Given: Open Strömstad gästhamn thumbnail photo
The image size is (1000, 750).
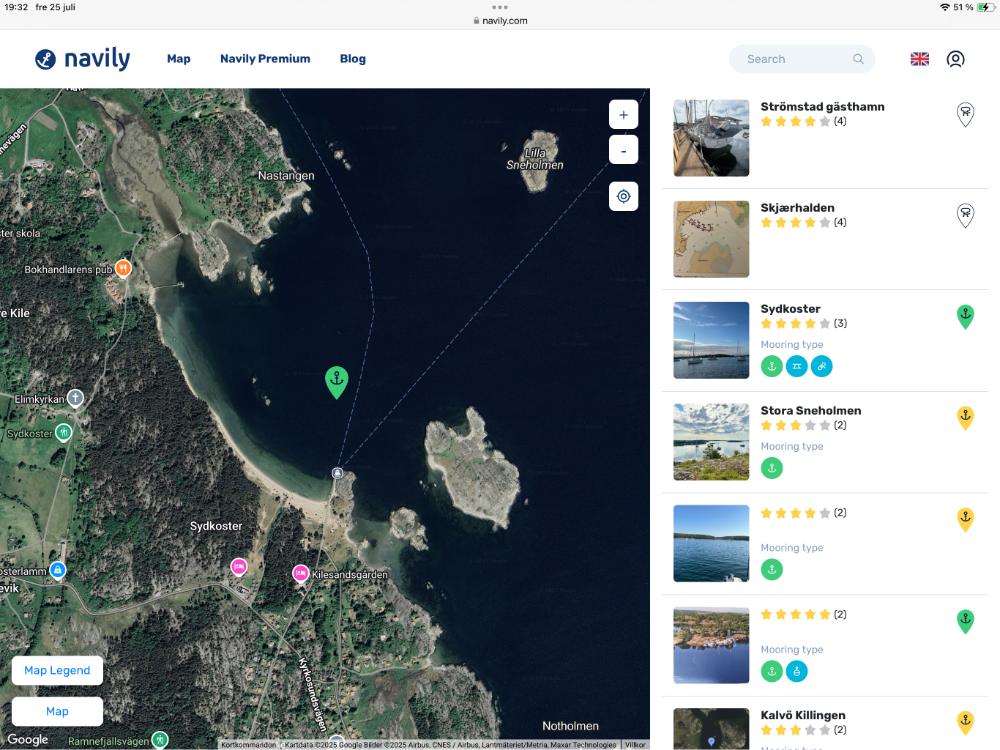Looking at the screenshot, I should [711, 138].
